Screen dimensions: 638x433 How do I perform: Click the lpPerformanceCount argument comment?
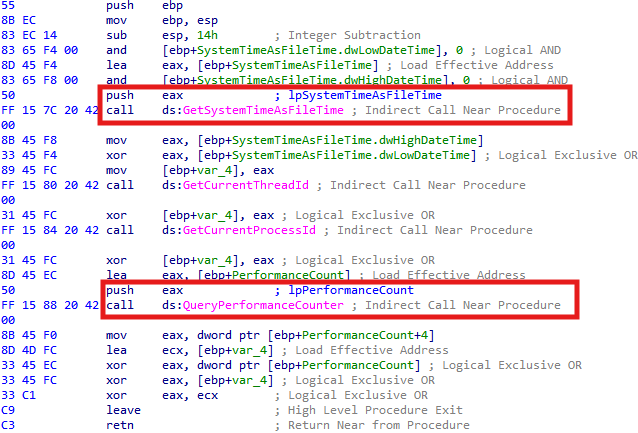[x=351, y=290]
